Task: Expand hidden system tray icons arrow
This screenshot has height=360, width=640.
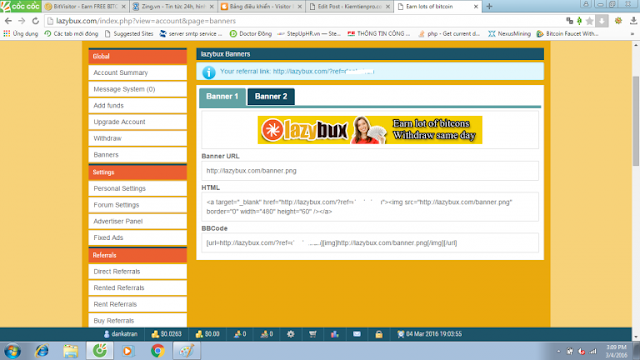Action: point(558,351)
